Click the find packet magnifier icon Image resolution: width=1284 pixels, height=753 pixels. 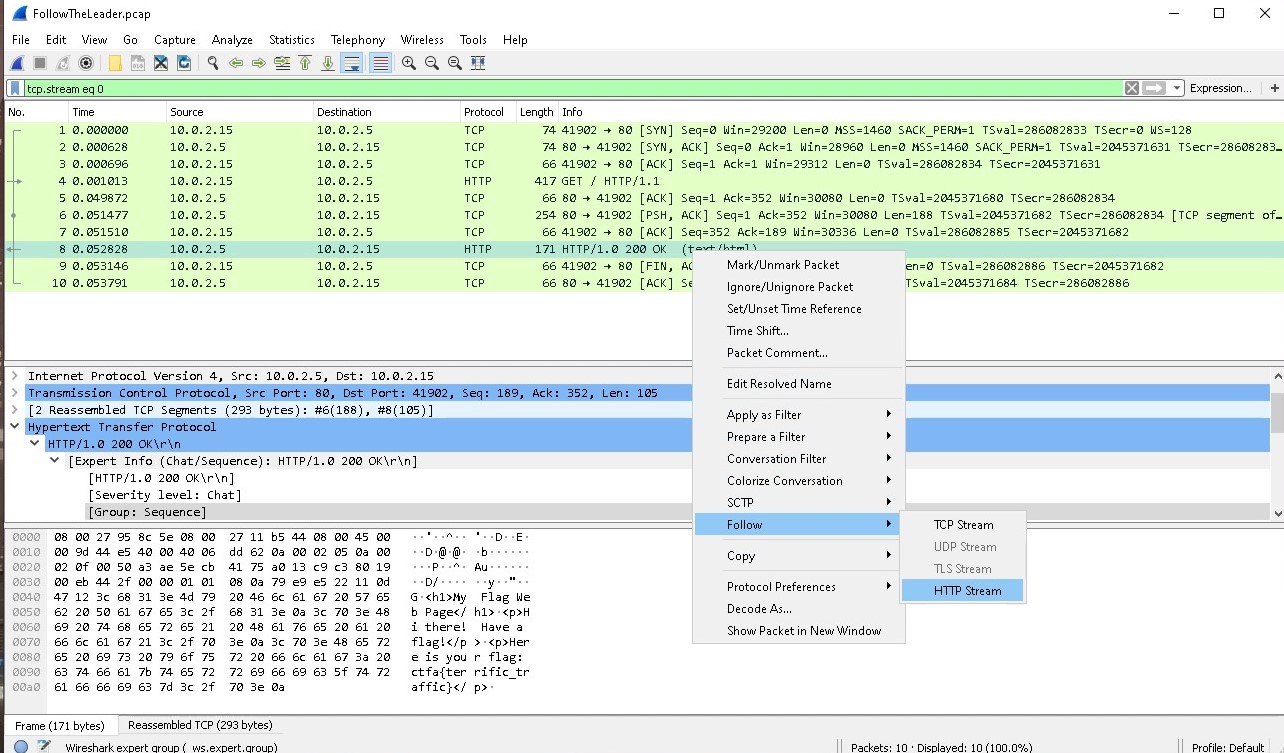[213, 63]
